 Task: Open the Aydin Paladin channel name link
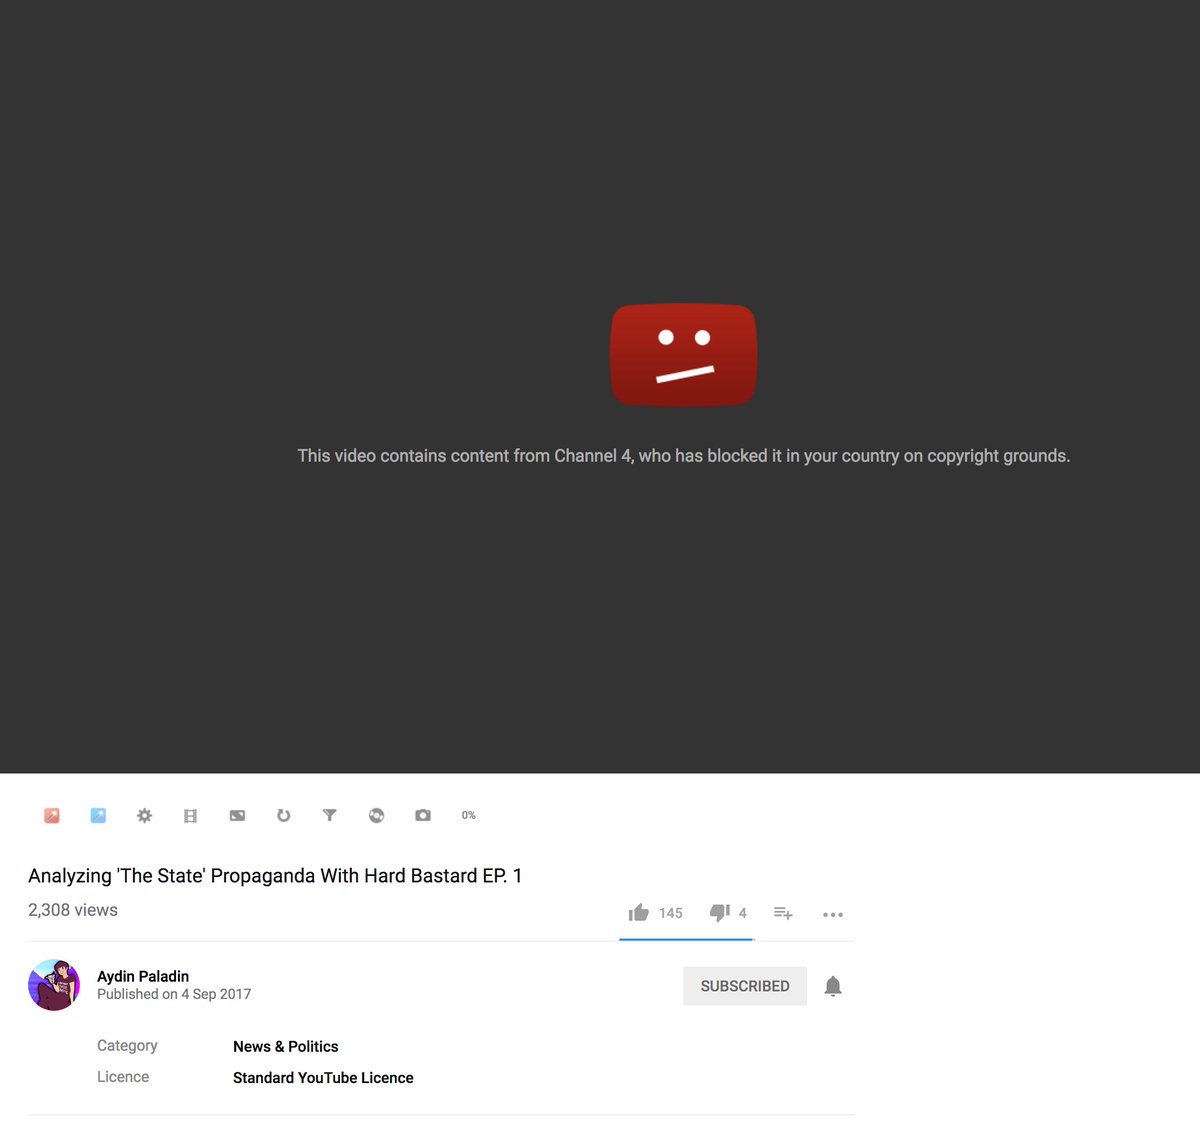[143, 976]
